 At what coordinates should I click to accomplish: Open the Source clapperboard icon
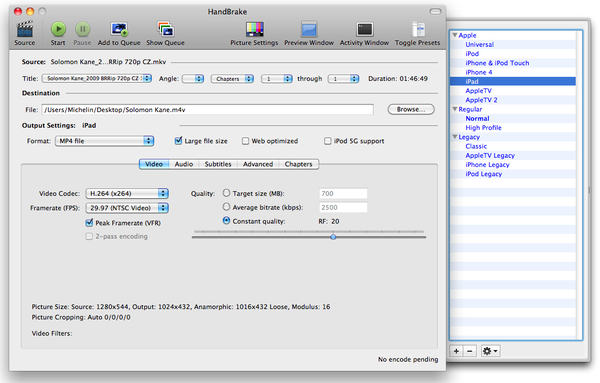[25, 29]
